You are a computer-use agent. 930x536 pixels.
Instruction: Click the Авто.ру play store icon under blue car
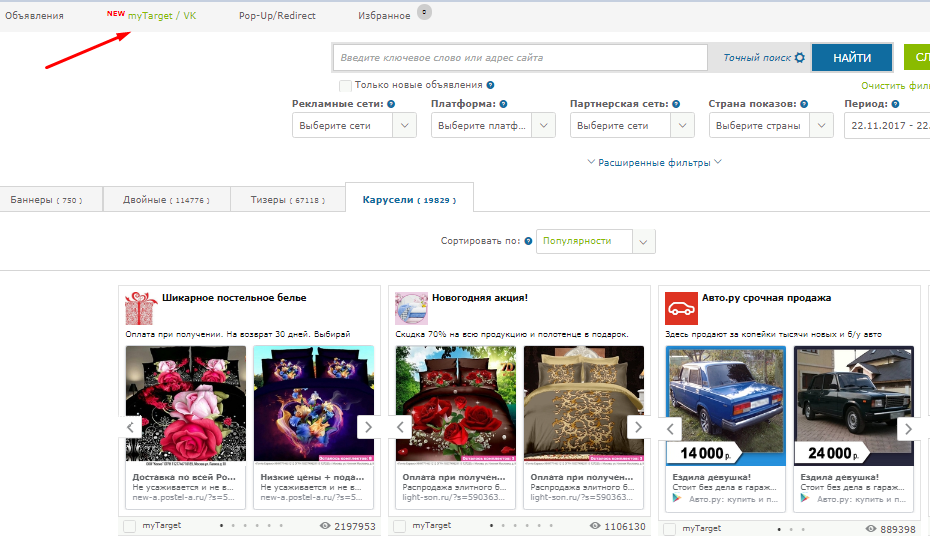(x=677, y=499)
